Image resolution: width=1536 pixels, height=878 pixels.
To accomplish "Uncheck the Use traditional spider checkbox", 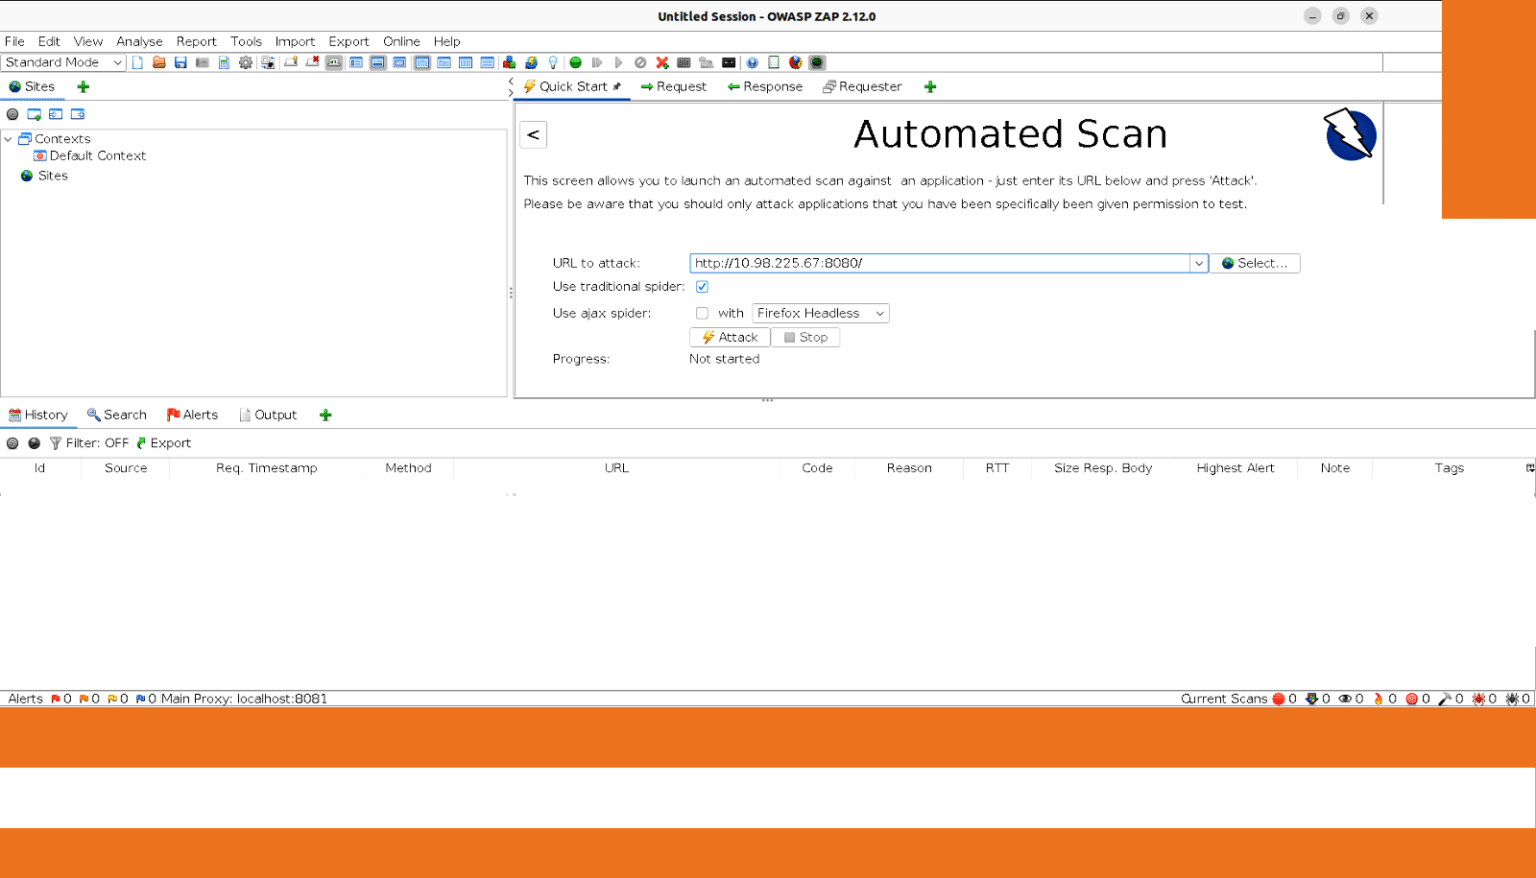I will (702, 287).
